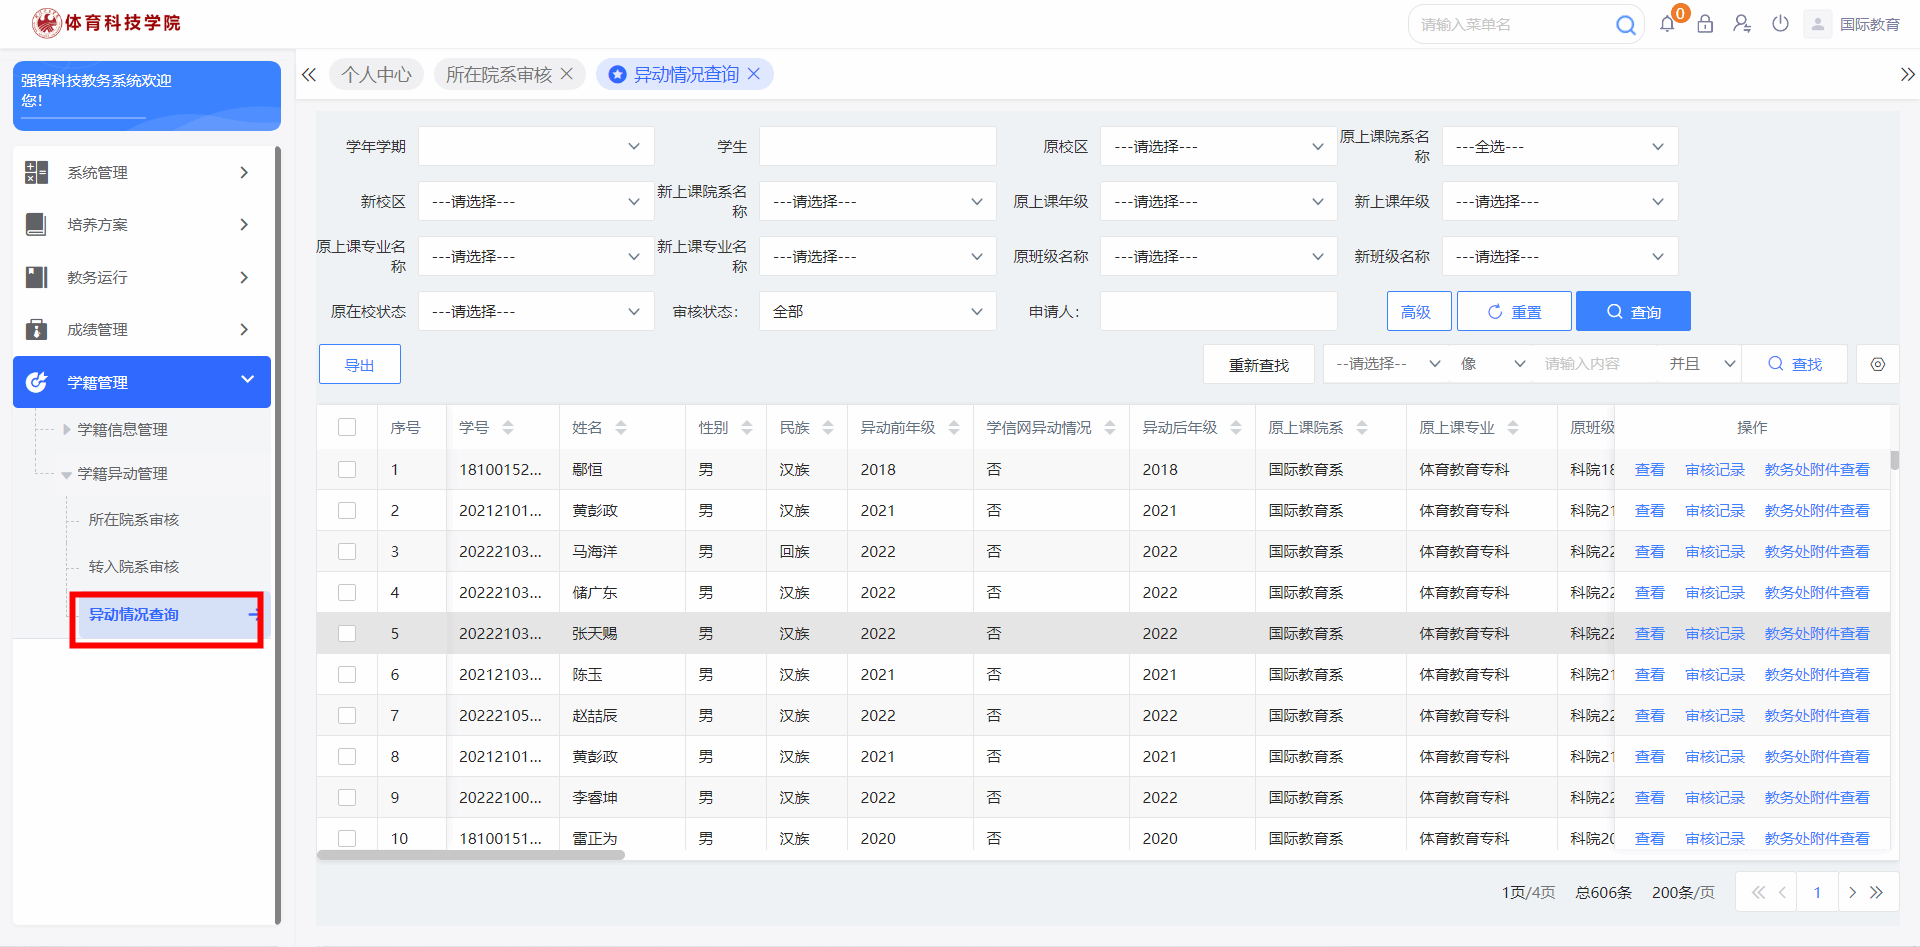Image resolution: width=1920 pixels, height=947 pixels.
Task: Select checkbox for row 7 赵喆辰
Action: 347,716
